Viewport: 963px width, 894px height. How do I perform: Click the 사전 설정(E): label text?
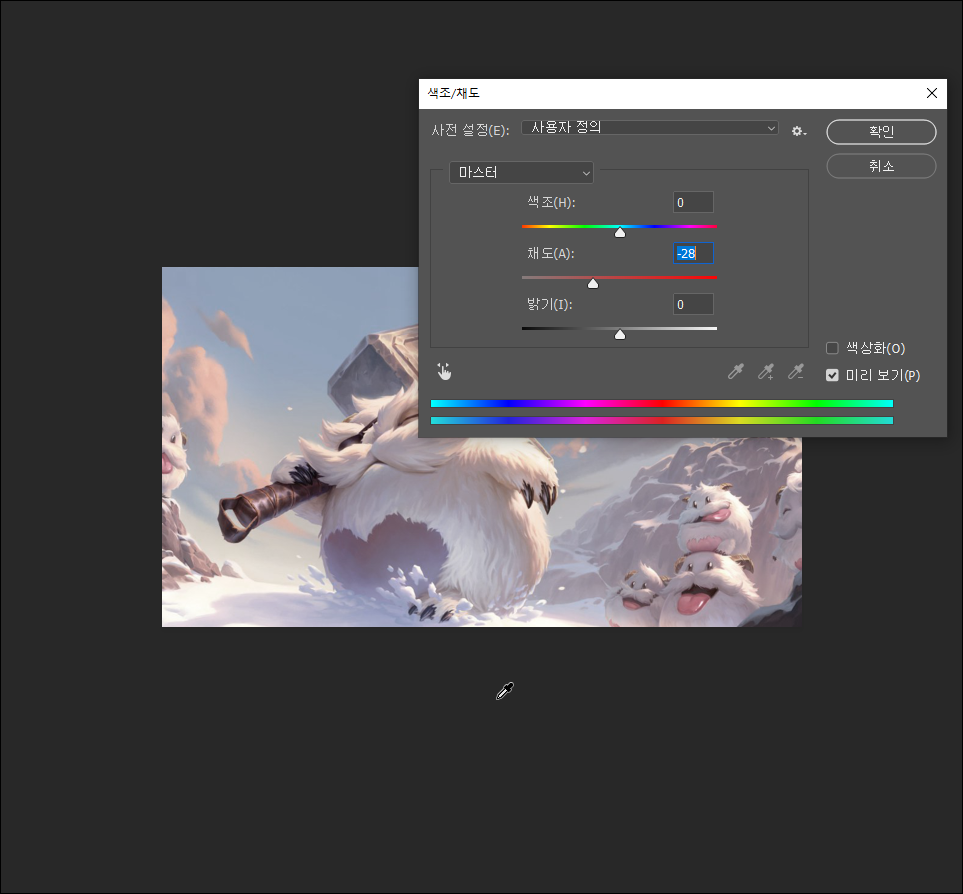coord(470,130)
